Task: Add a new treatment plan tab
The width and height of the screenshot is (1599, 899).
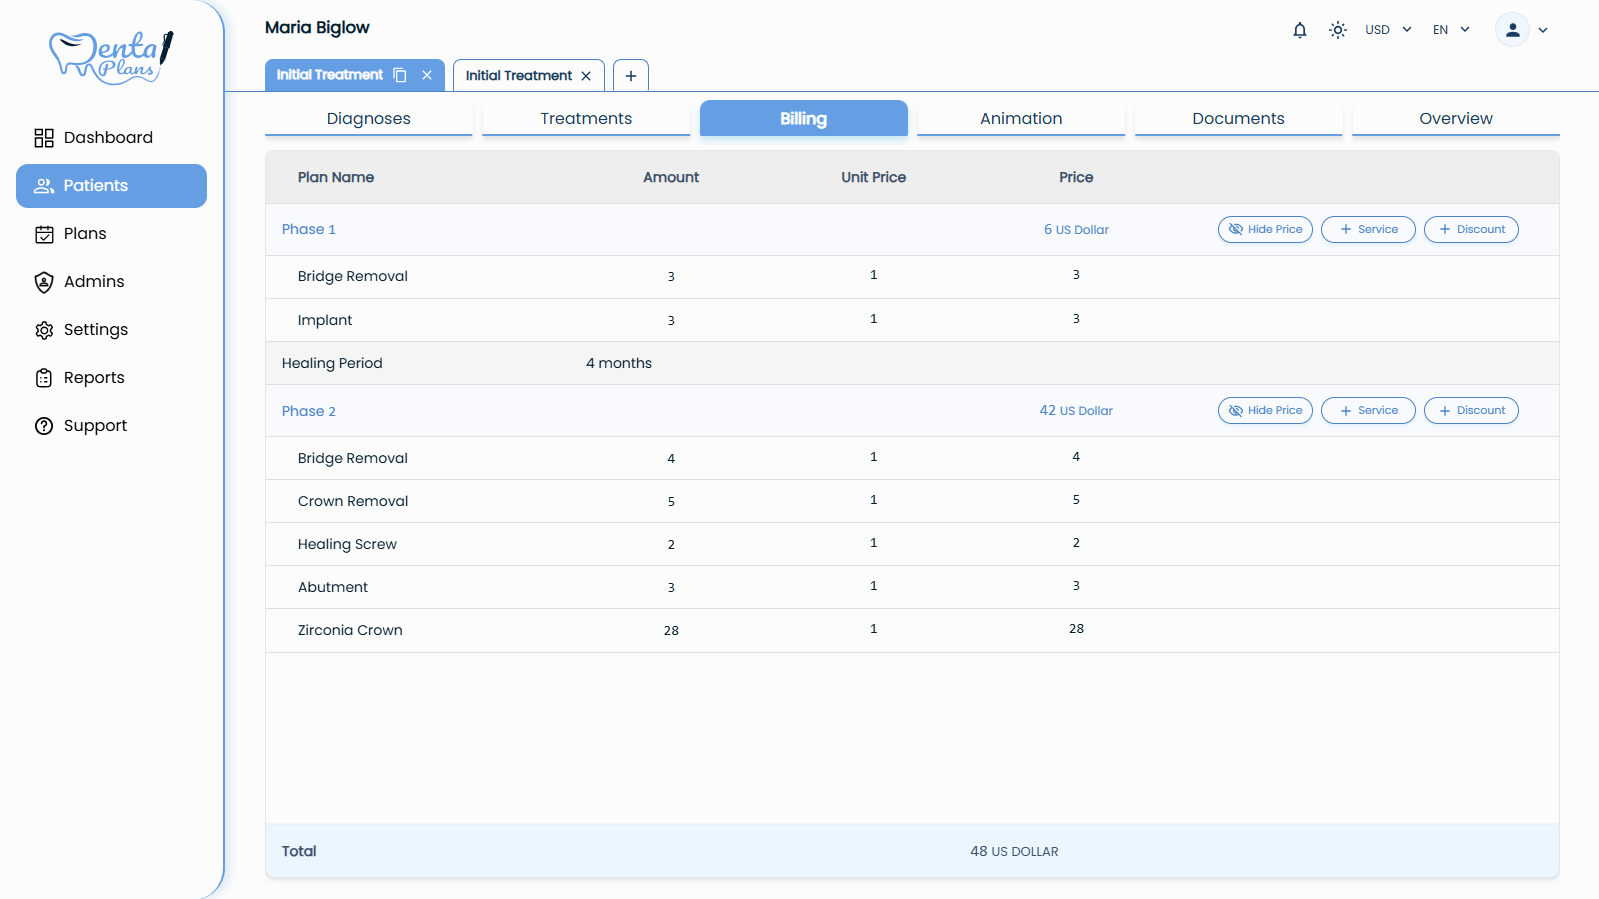Action: (631, 76)
